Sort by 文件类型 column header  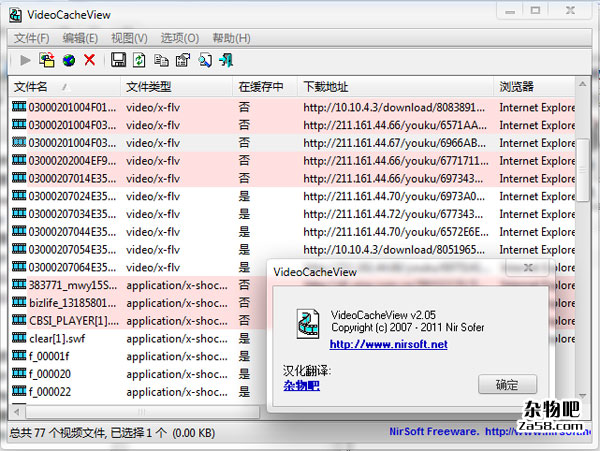tap(176, 87)
